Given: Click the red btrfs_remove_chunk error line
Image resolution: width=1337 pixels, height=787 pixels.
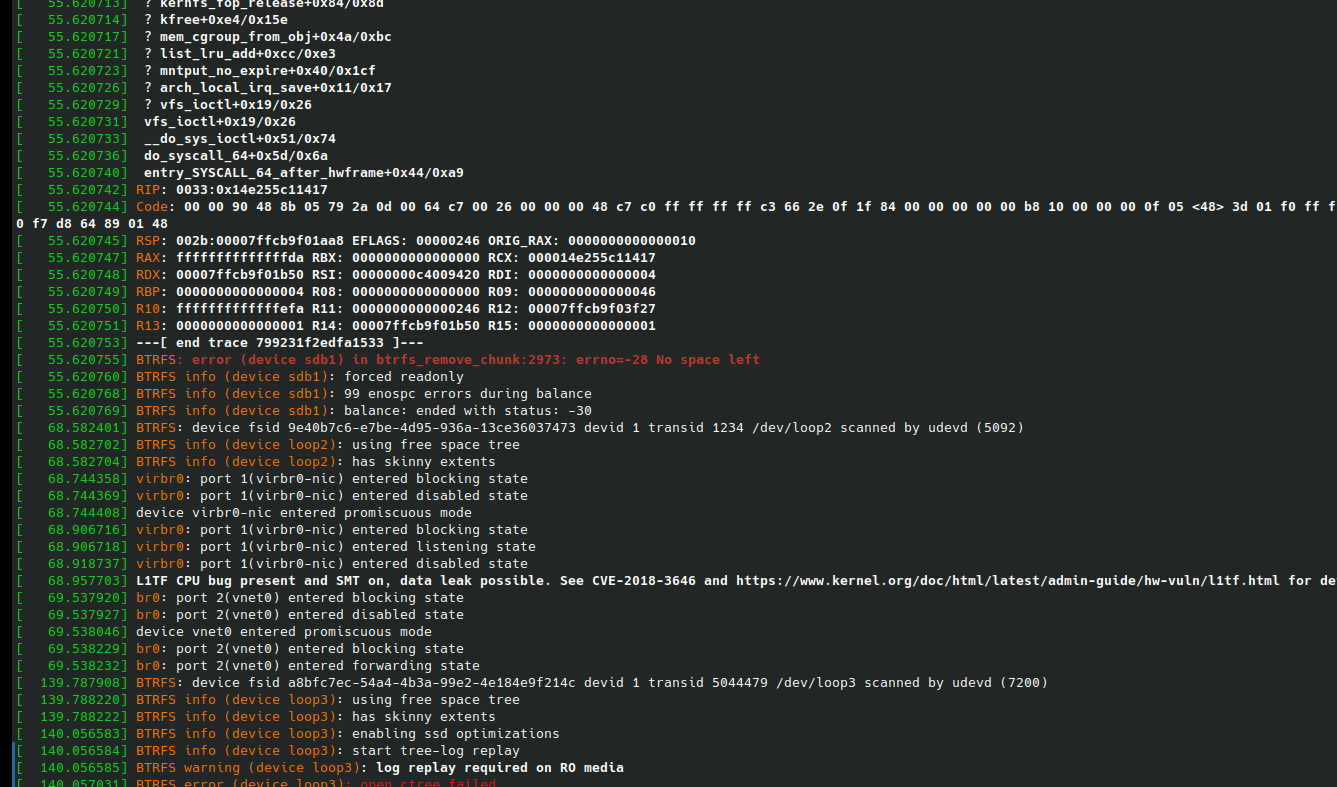Looking at the screenshot, I should [448, 360].
